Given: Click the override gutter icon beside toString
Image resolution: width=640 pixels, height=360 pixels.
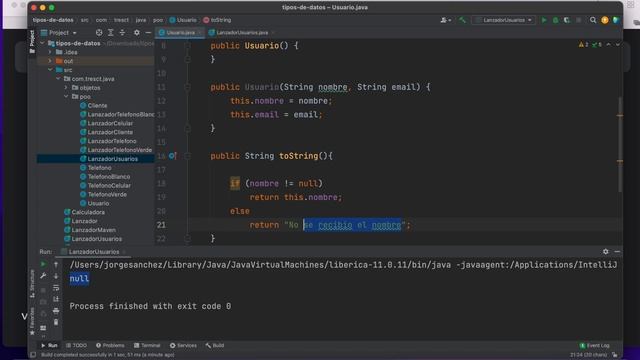Looking at the screenshot, I should pos(172,156).
